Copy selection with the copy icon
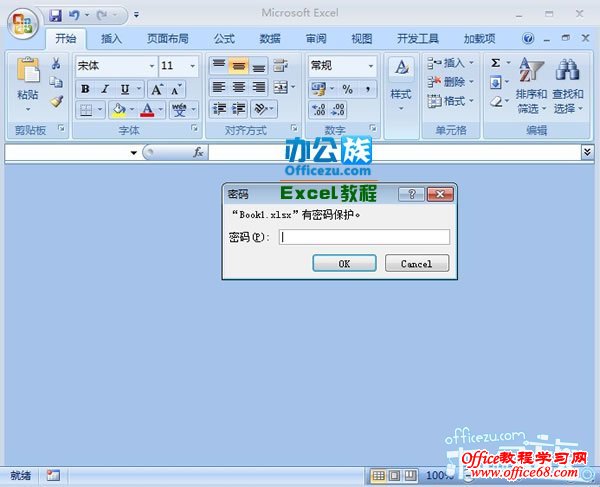The image size is (600, 487). coord(56,82)
